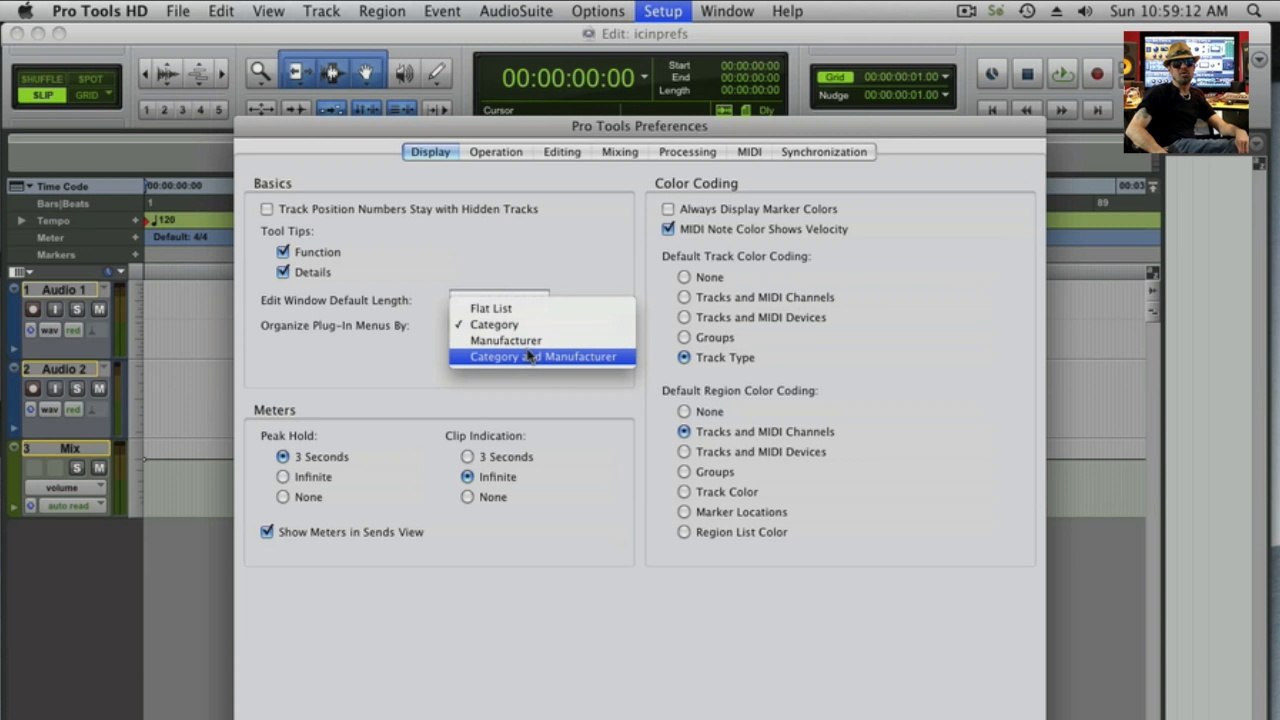Click the Fast Forward transport button
The width and height of the screenshot is (1280, 720).
1062,109
